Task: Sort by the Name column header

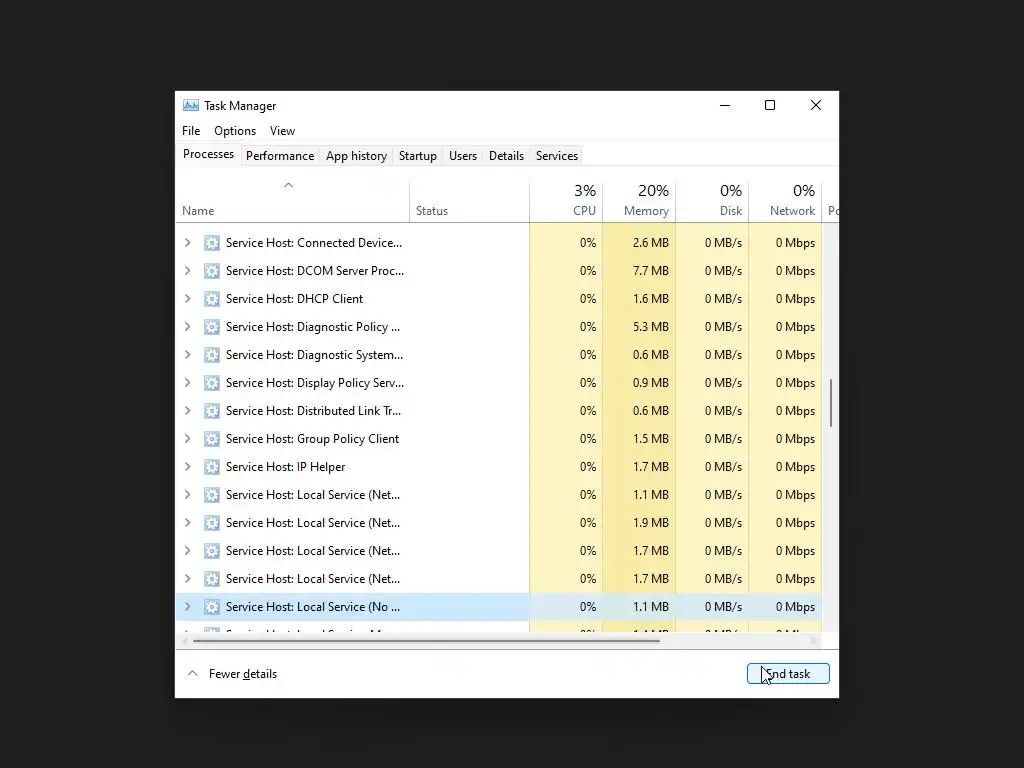Action: pos(293,201)
